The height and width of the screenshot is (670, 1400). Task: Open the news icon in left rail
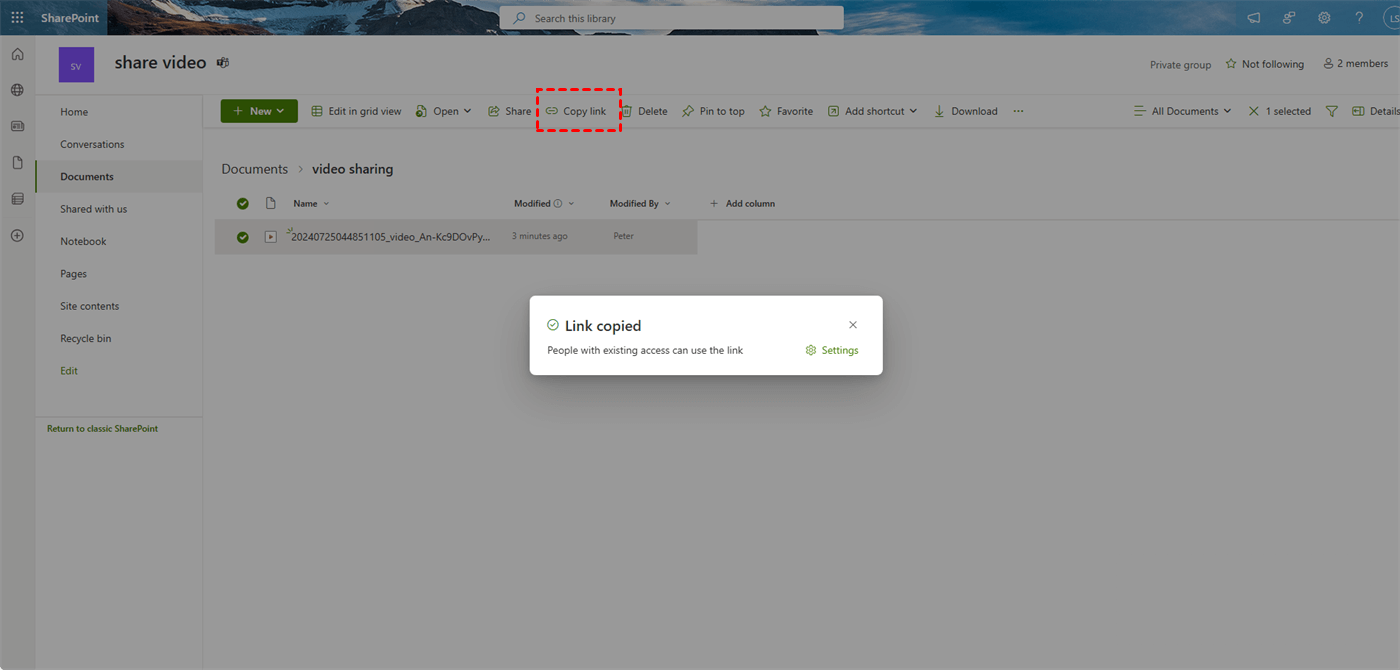coord(17,126)
